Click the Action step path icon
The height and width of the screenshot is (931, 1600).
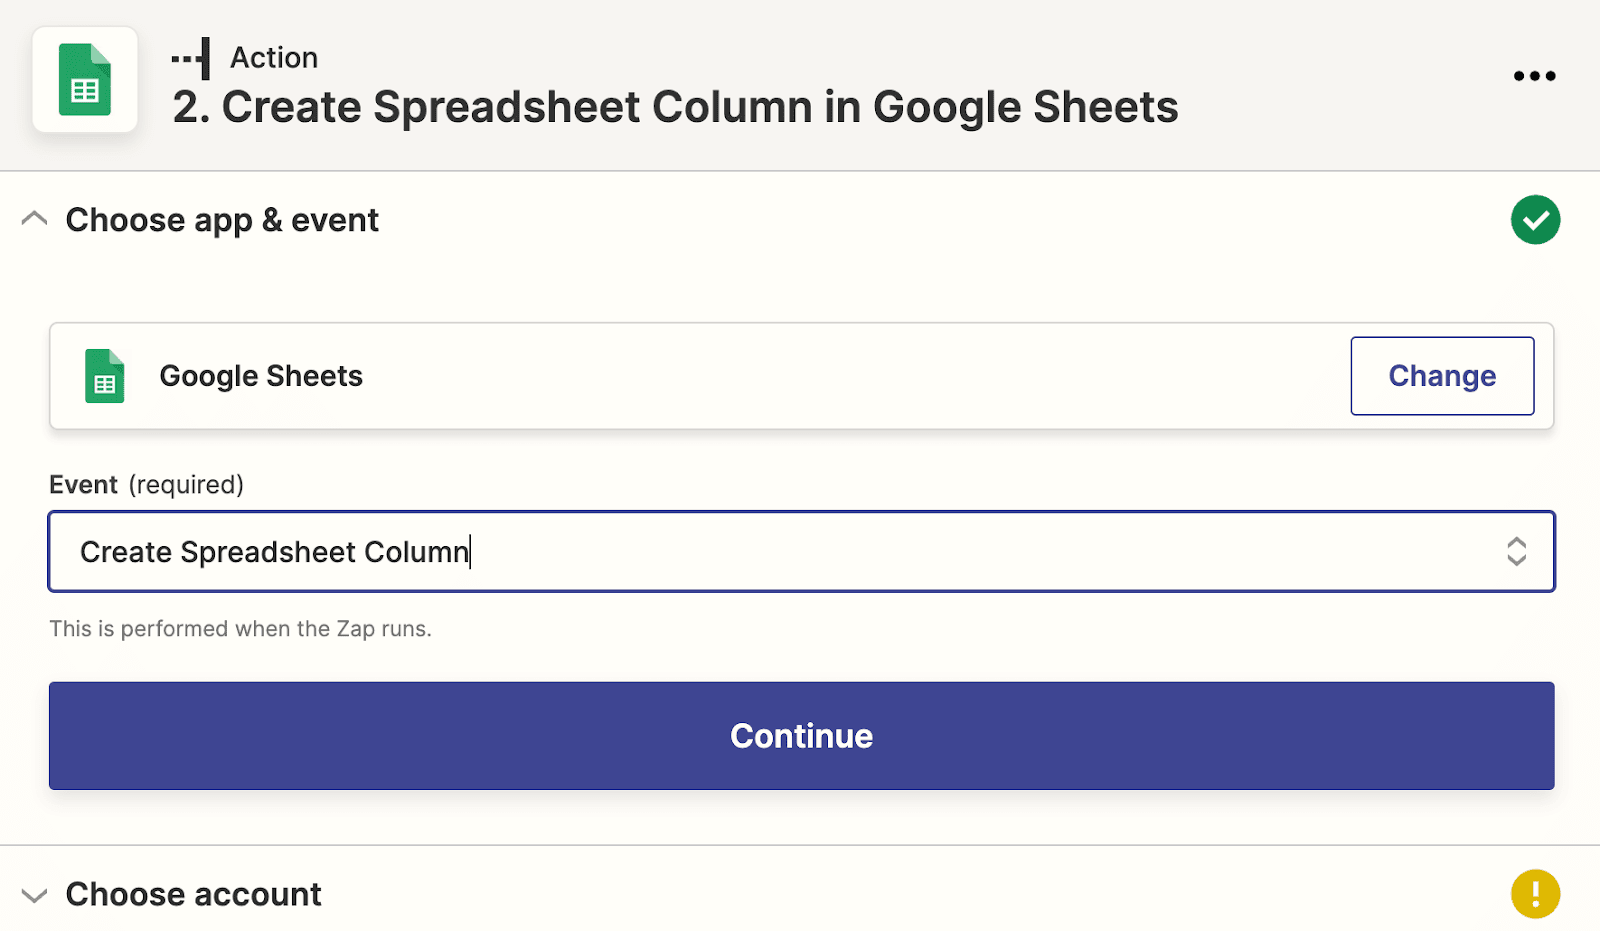tap(191, 59)
